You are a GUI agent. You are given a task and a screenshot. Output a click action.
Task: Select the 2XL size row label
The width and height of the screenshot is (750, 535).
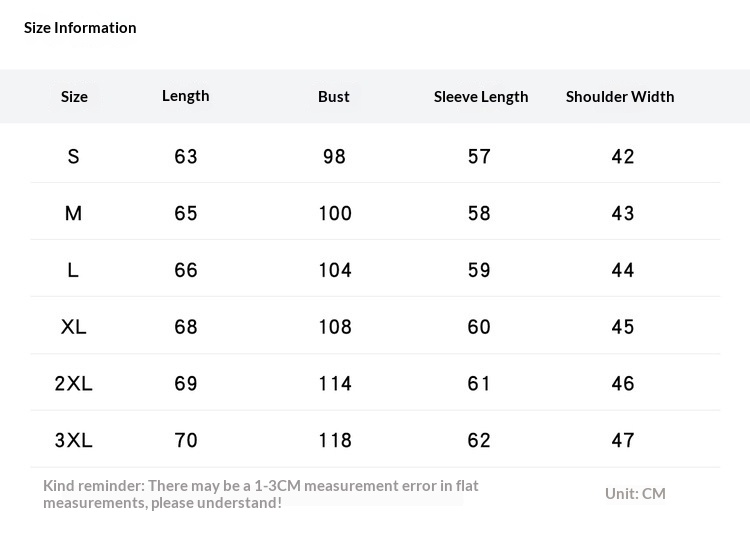pos(74,383)
